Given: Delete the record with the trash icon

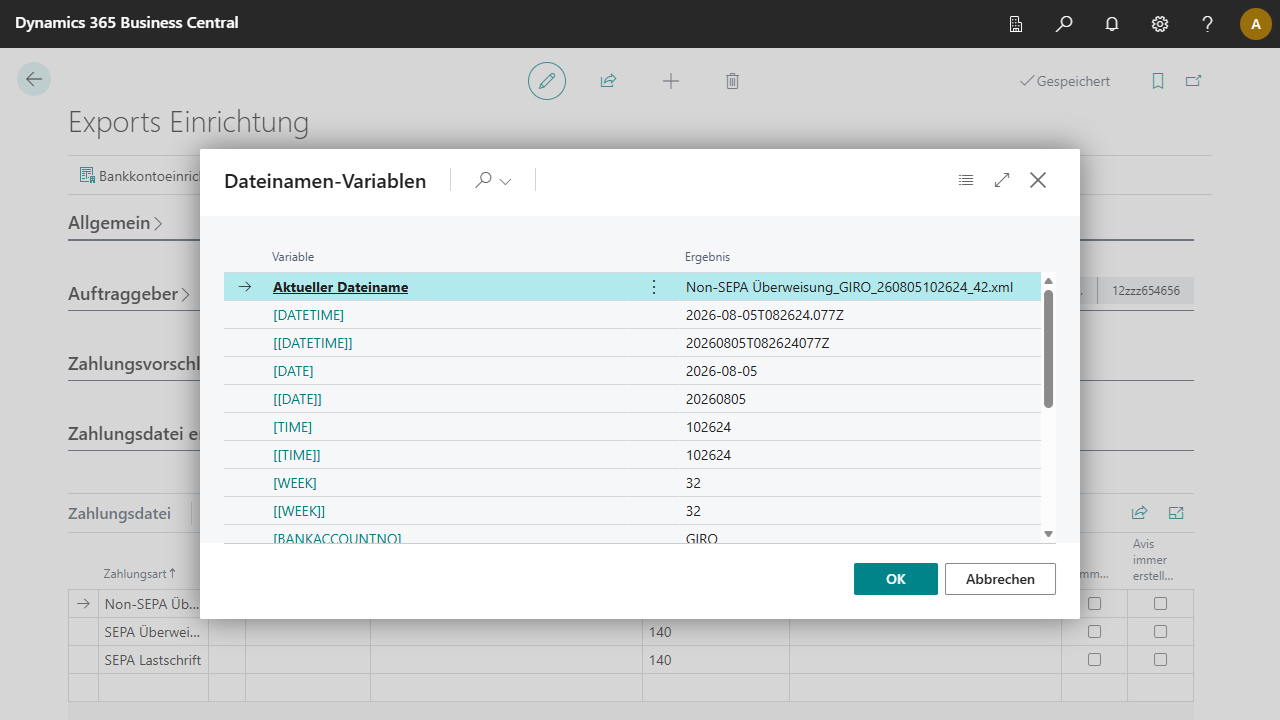Looking at the screenshot, I should point(732,81).
